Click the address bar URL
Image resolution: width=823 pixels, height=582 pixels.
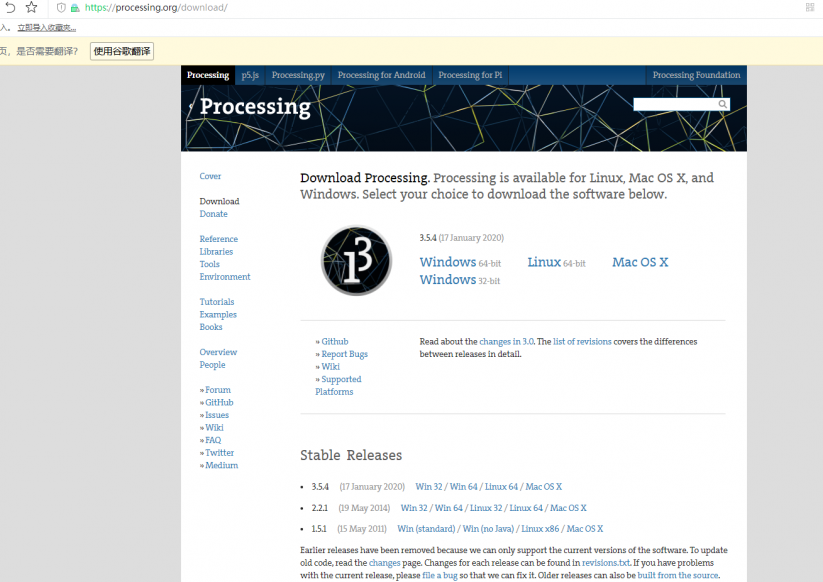click(156, 7)
